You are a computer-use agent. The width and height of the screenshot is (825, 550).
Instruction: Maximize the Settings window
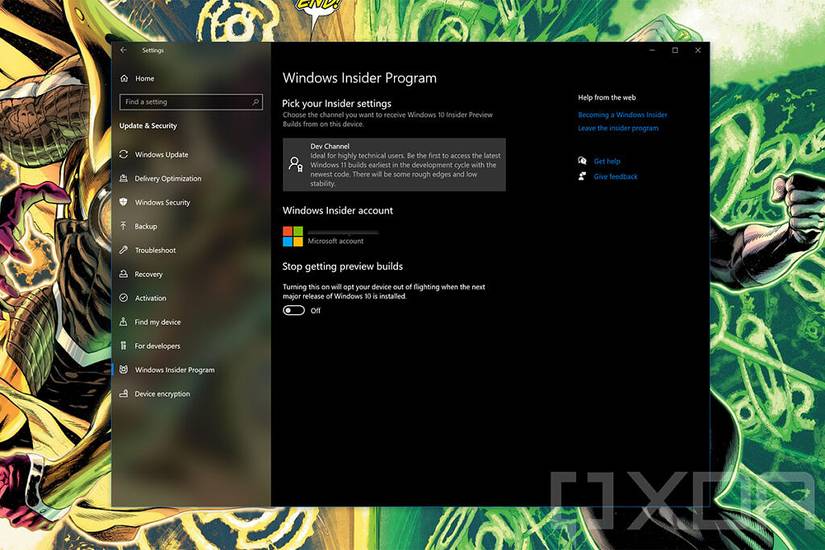[675, 50]
